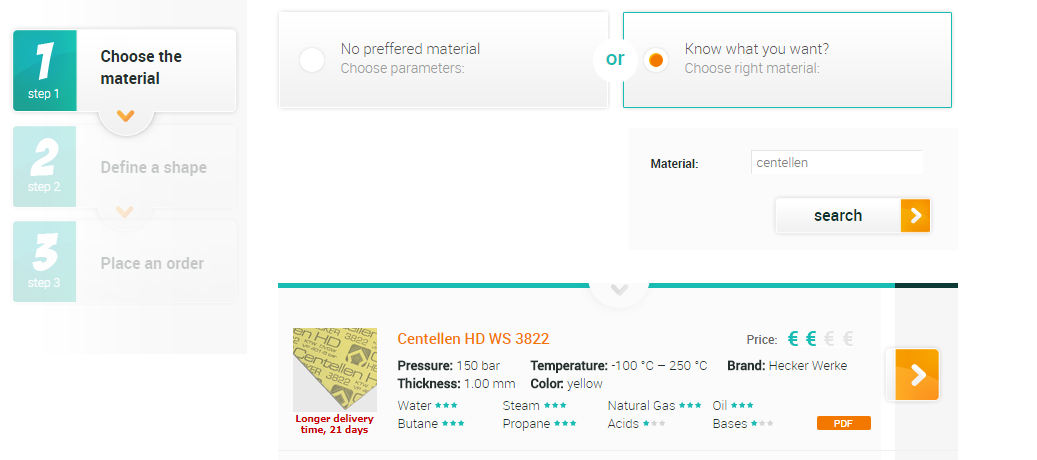Focus the Material text field
The height and width of the screenshot is (460, 1037).
pos(837,163)
